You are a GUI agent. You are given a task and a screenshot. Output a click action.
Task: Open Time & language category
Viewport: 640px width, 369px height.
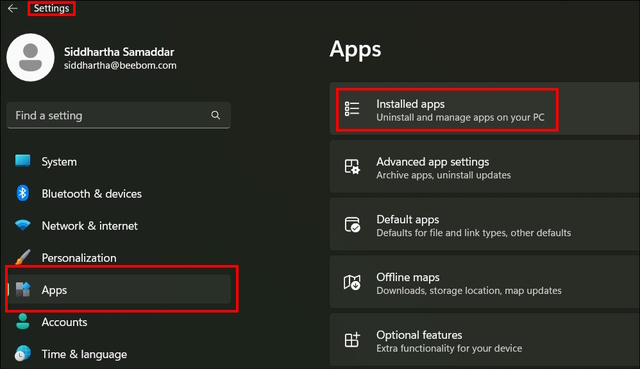119,354
